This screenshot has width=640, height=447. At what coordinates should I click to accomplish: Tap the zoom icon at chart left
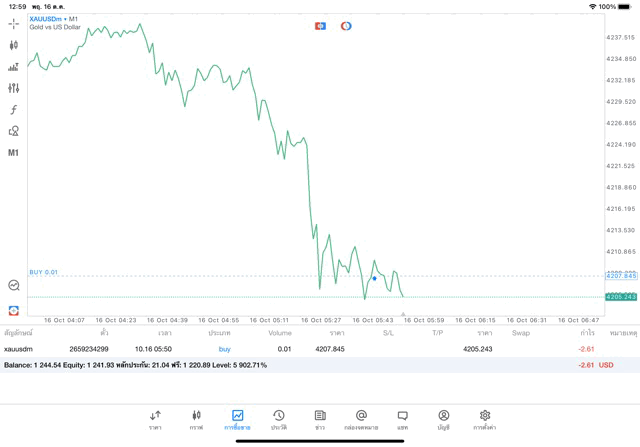(14, 285)
